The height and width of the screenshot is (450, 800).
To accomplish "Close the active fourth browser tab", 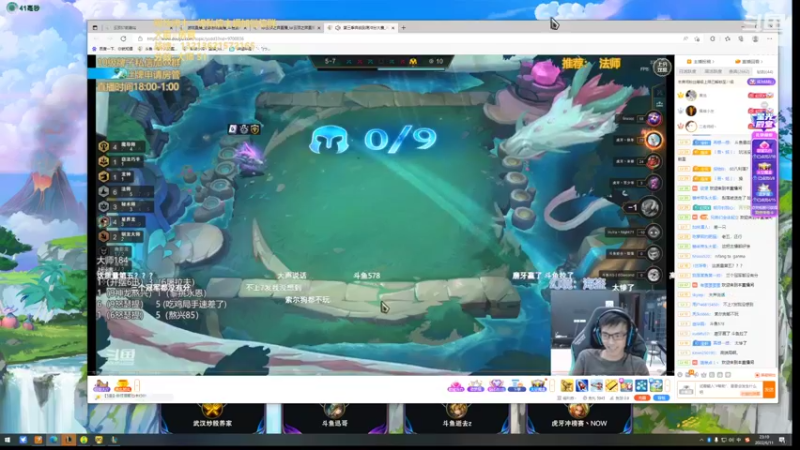I will point(393,28).
